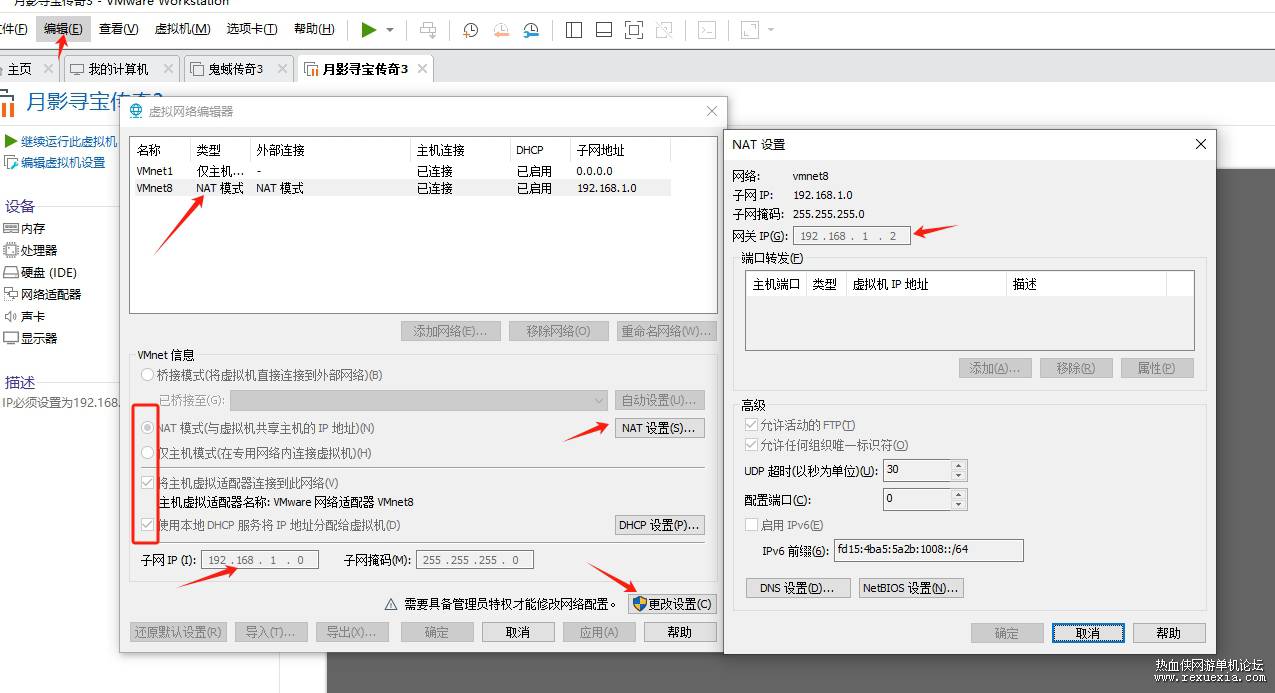Select the 网络适配器 device icon
Image resolution: width=1275 pixels, height=693 pixels.
point(11,294)
